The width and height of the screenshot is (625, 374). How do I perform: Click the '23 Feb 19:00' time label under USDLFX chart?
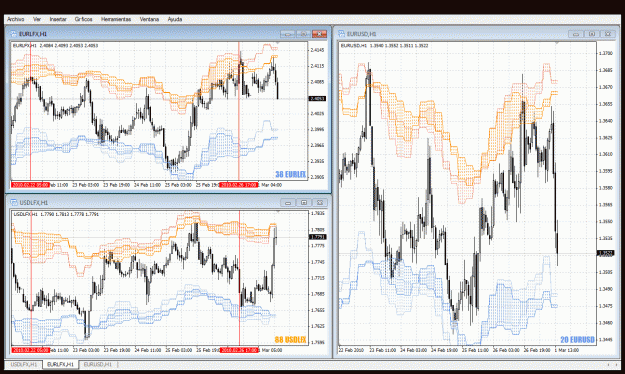pos(117,350)
